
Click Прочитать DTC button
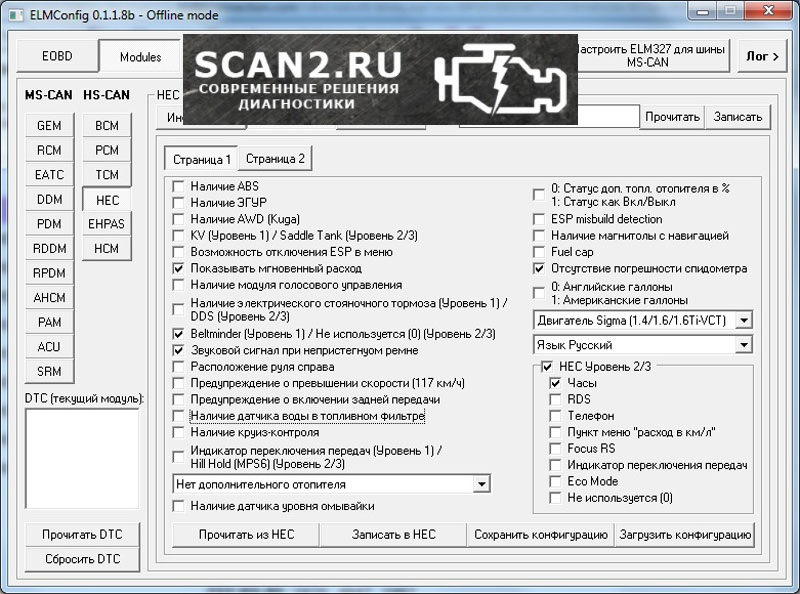pyautogui.click(x=82, y=534)
